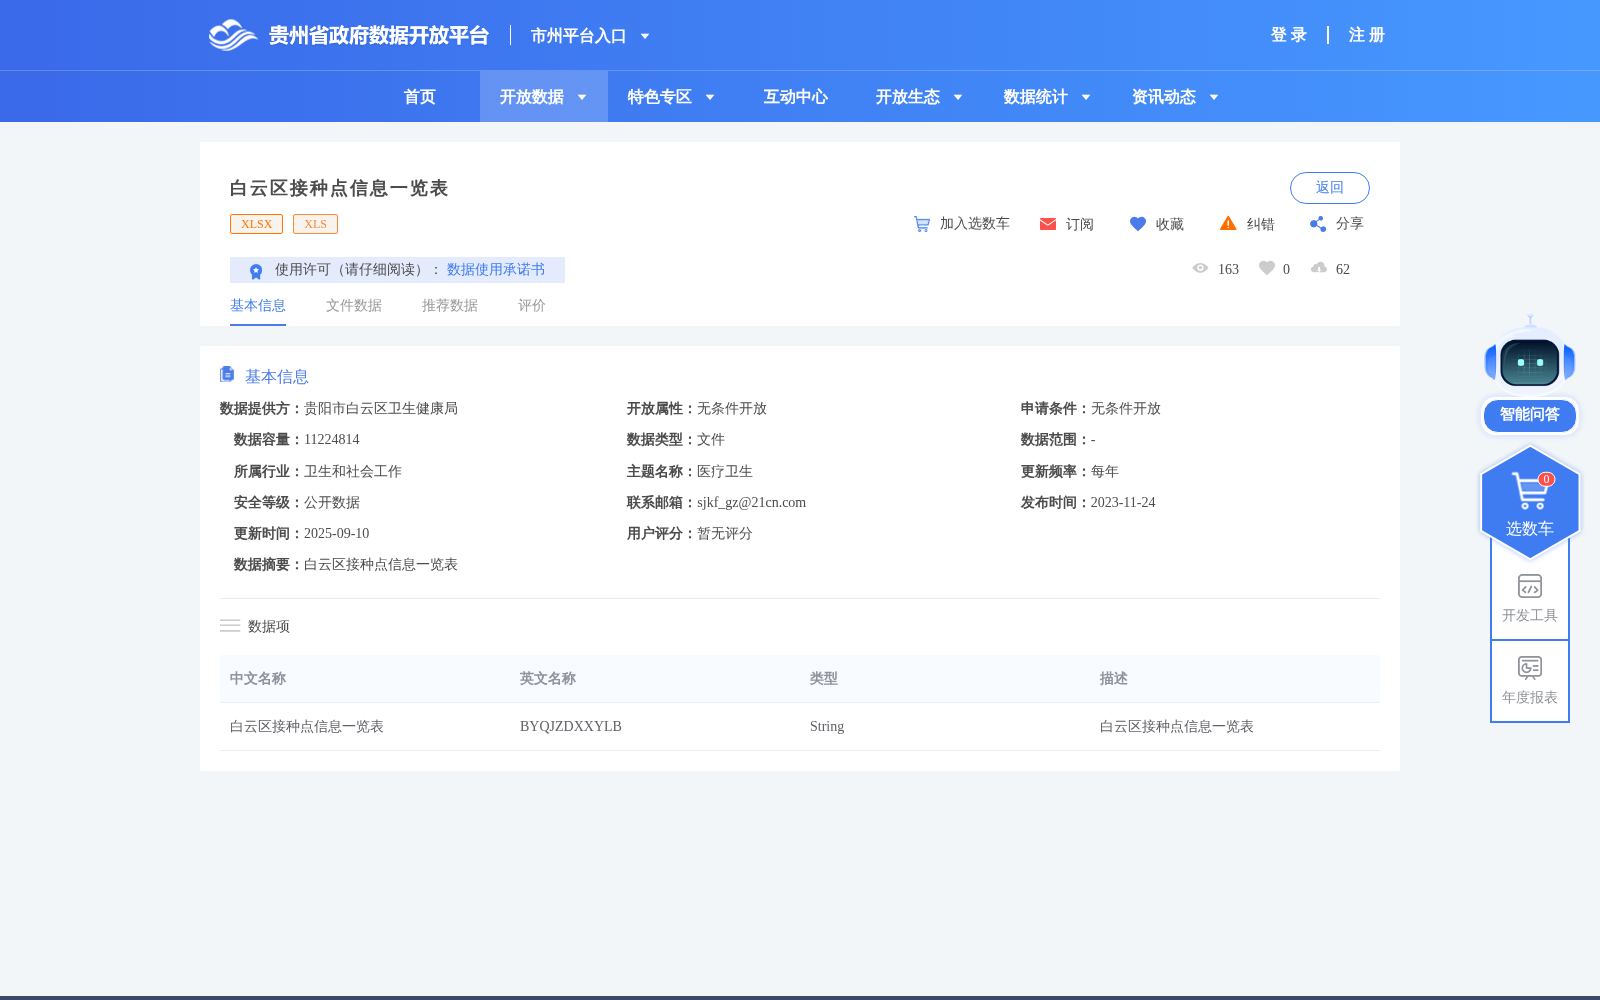Click the license badge icon beside 使用许可
This screenshot has width=1600, height=1000.
click(256, 271)
